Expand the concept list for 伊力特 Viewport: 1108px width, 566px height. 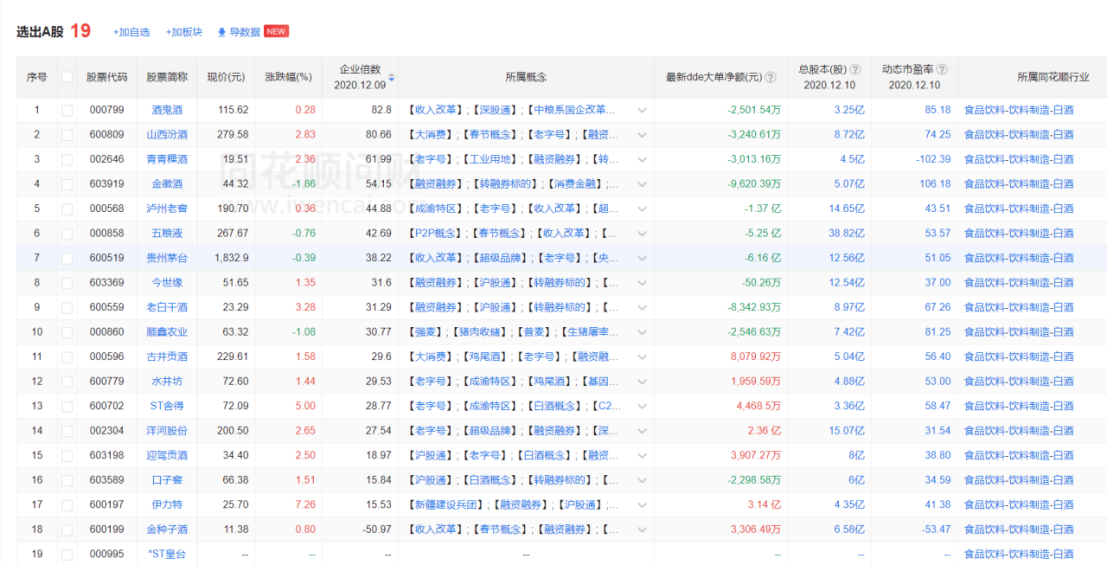(642, 505)
